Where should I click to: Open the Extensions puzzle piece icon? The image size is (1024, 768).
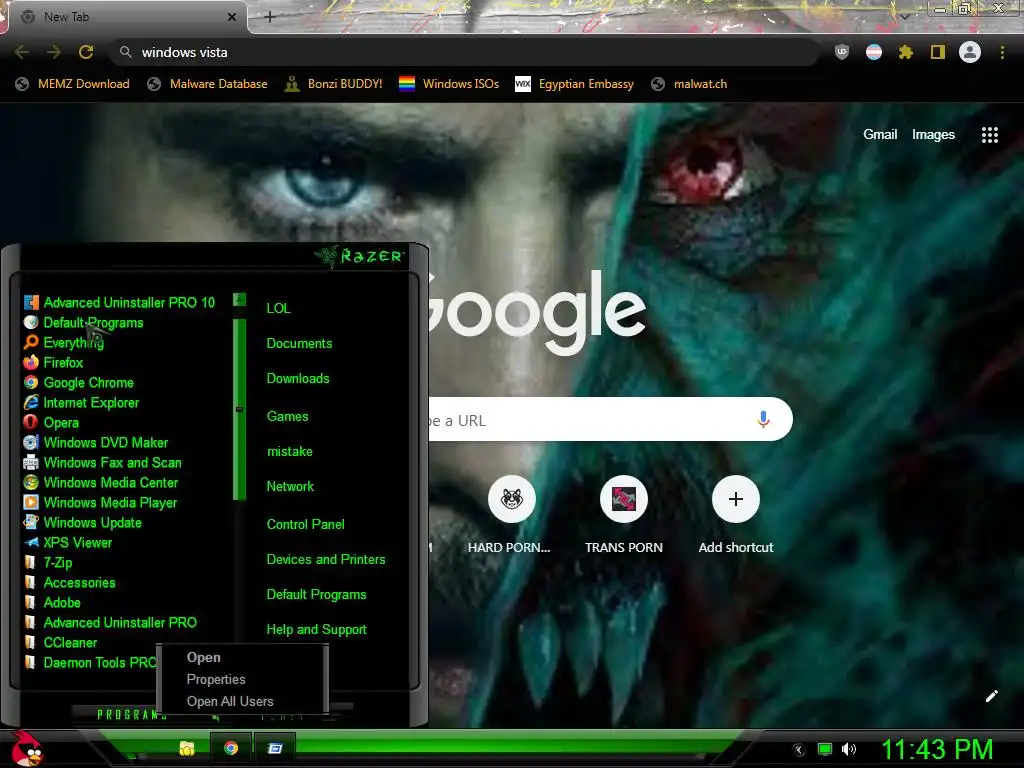click(x=905, y=52)
